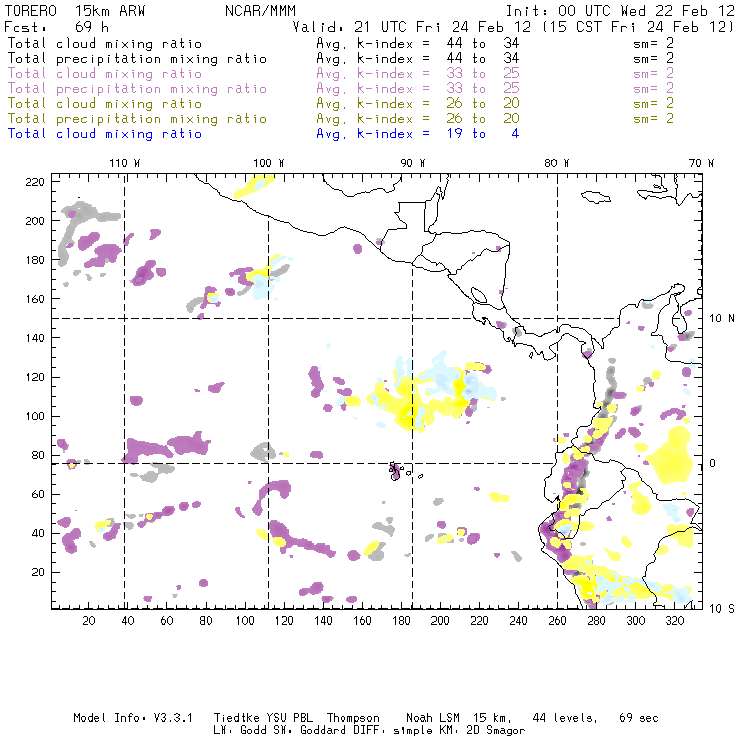Select purple "33 to 25" k-index value, cloud row
Viewport: 740px width, 740px height.
[483, 74]
